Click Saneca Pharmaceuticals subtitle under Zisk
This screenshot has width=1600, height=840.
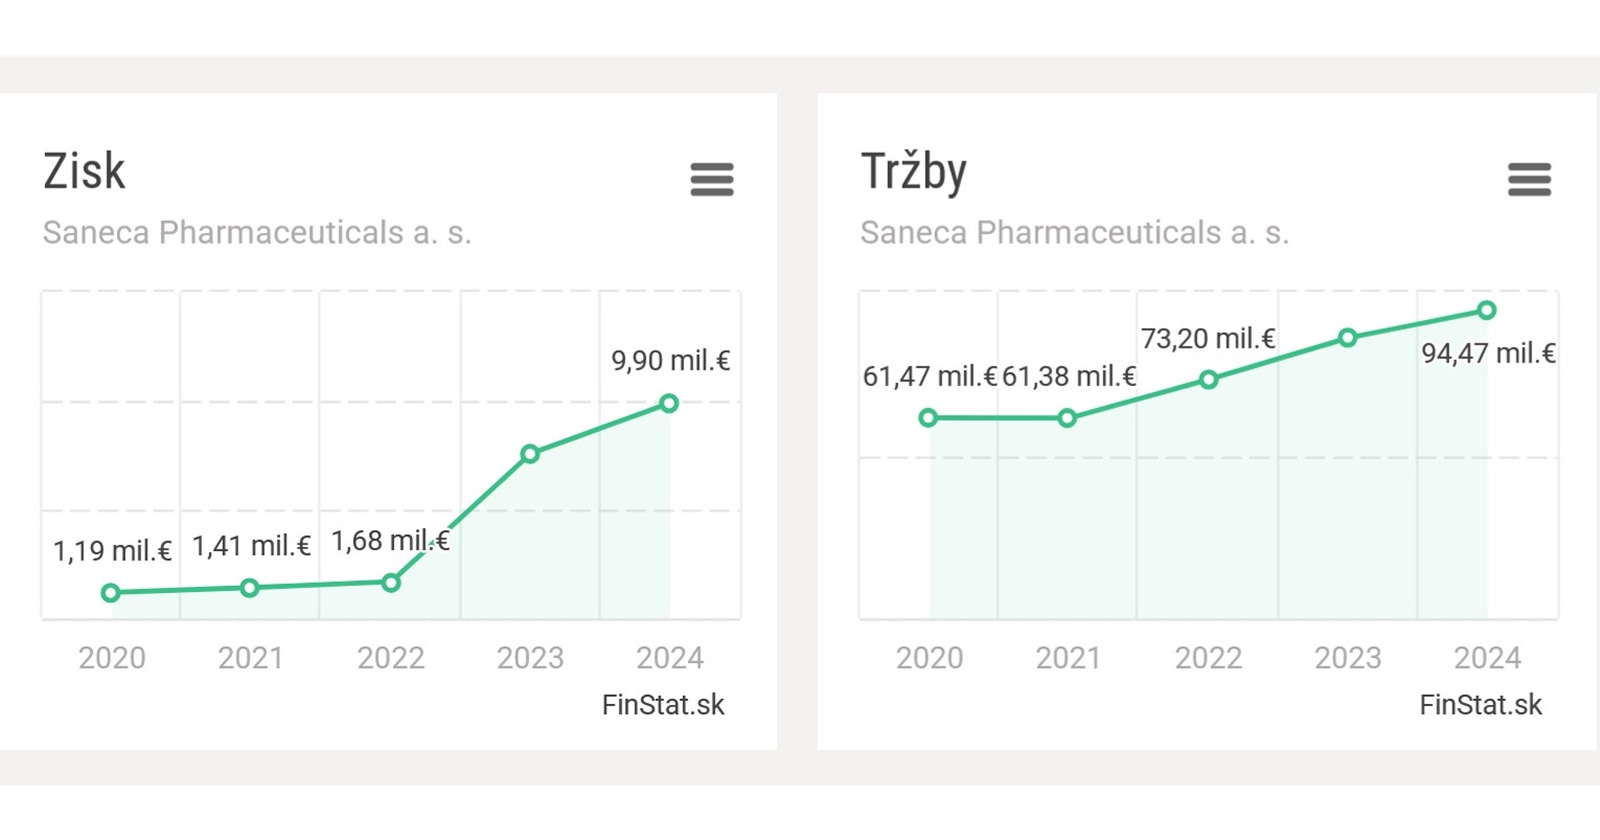(x=257, y=233)
